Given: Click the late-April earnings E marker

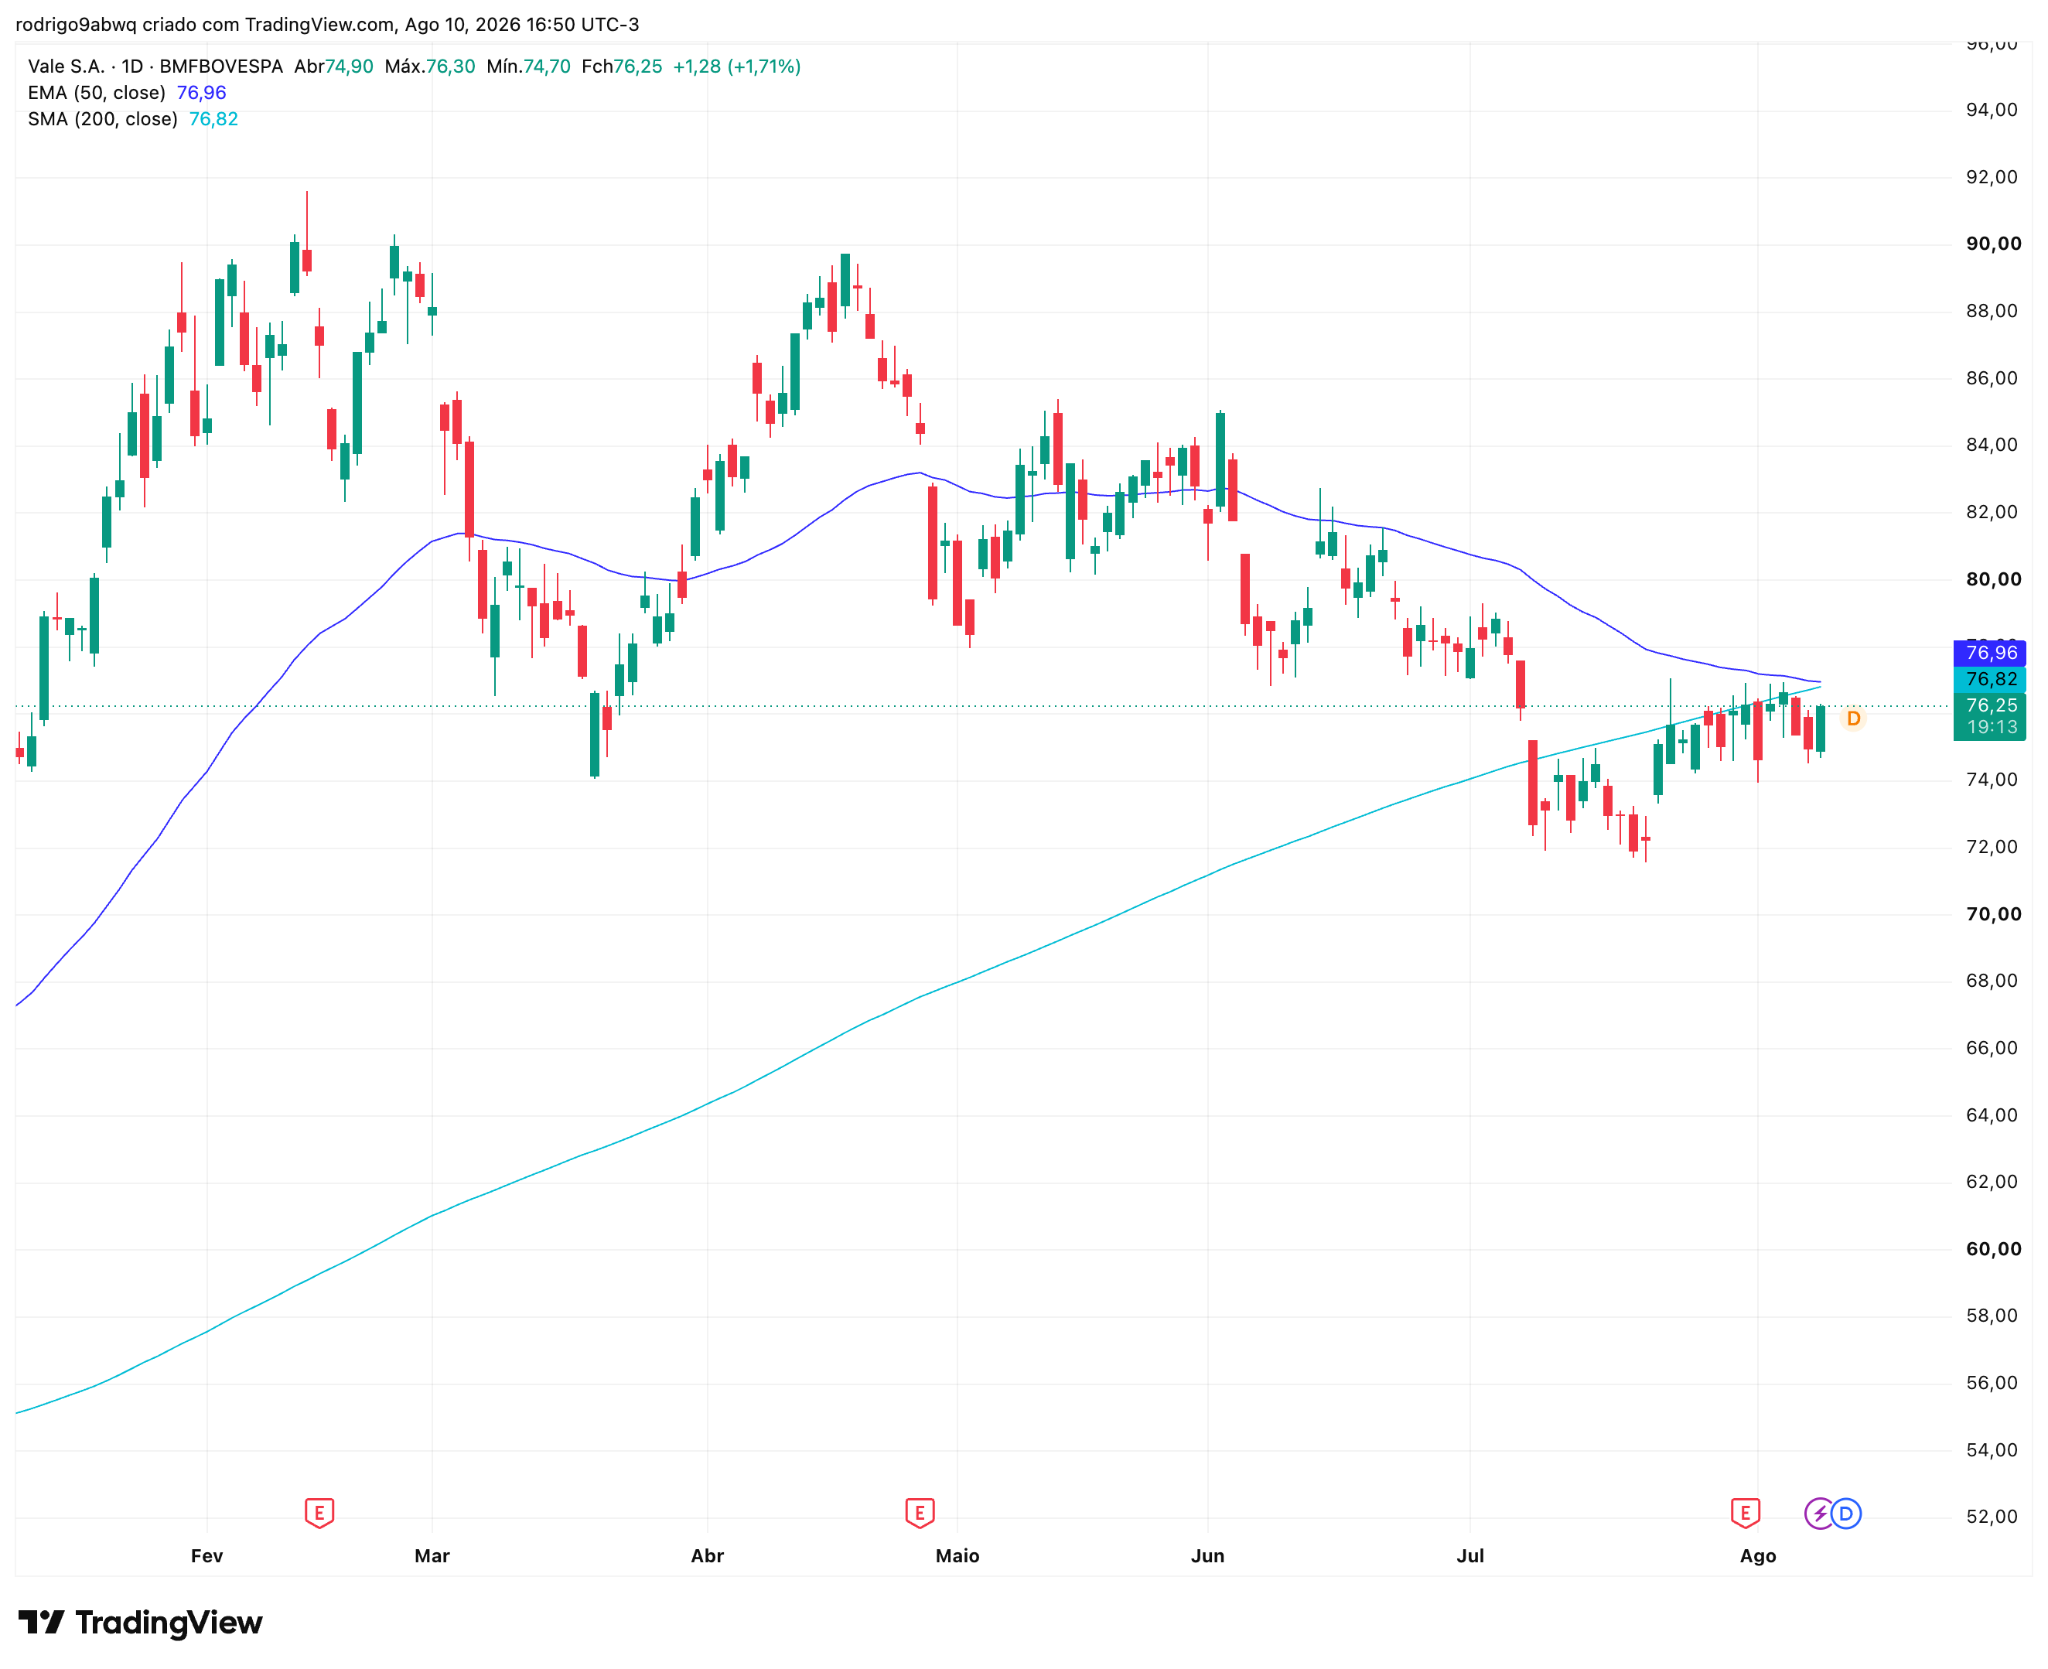Looking at the screenshot, I should [919, 1512].
